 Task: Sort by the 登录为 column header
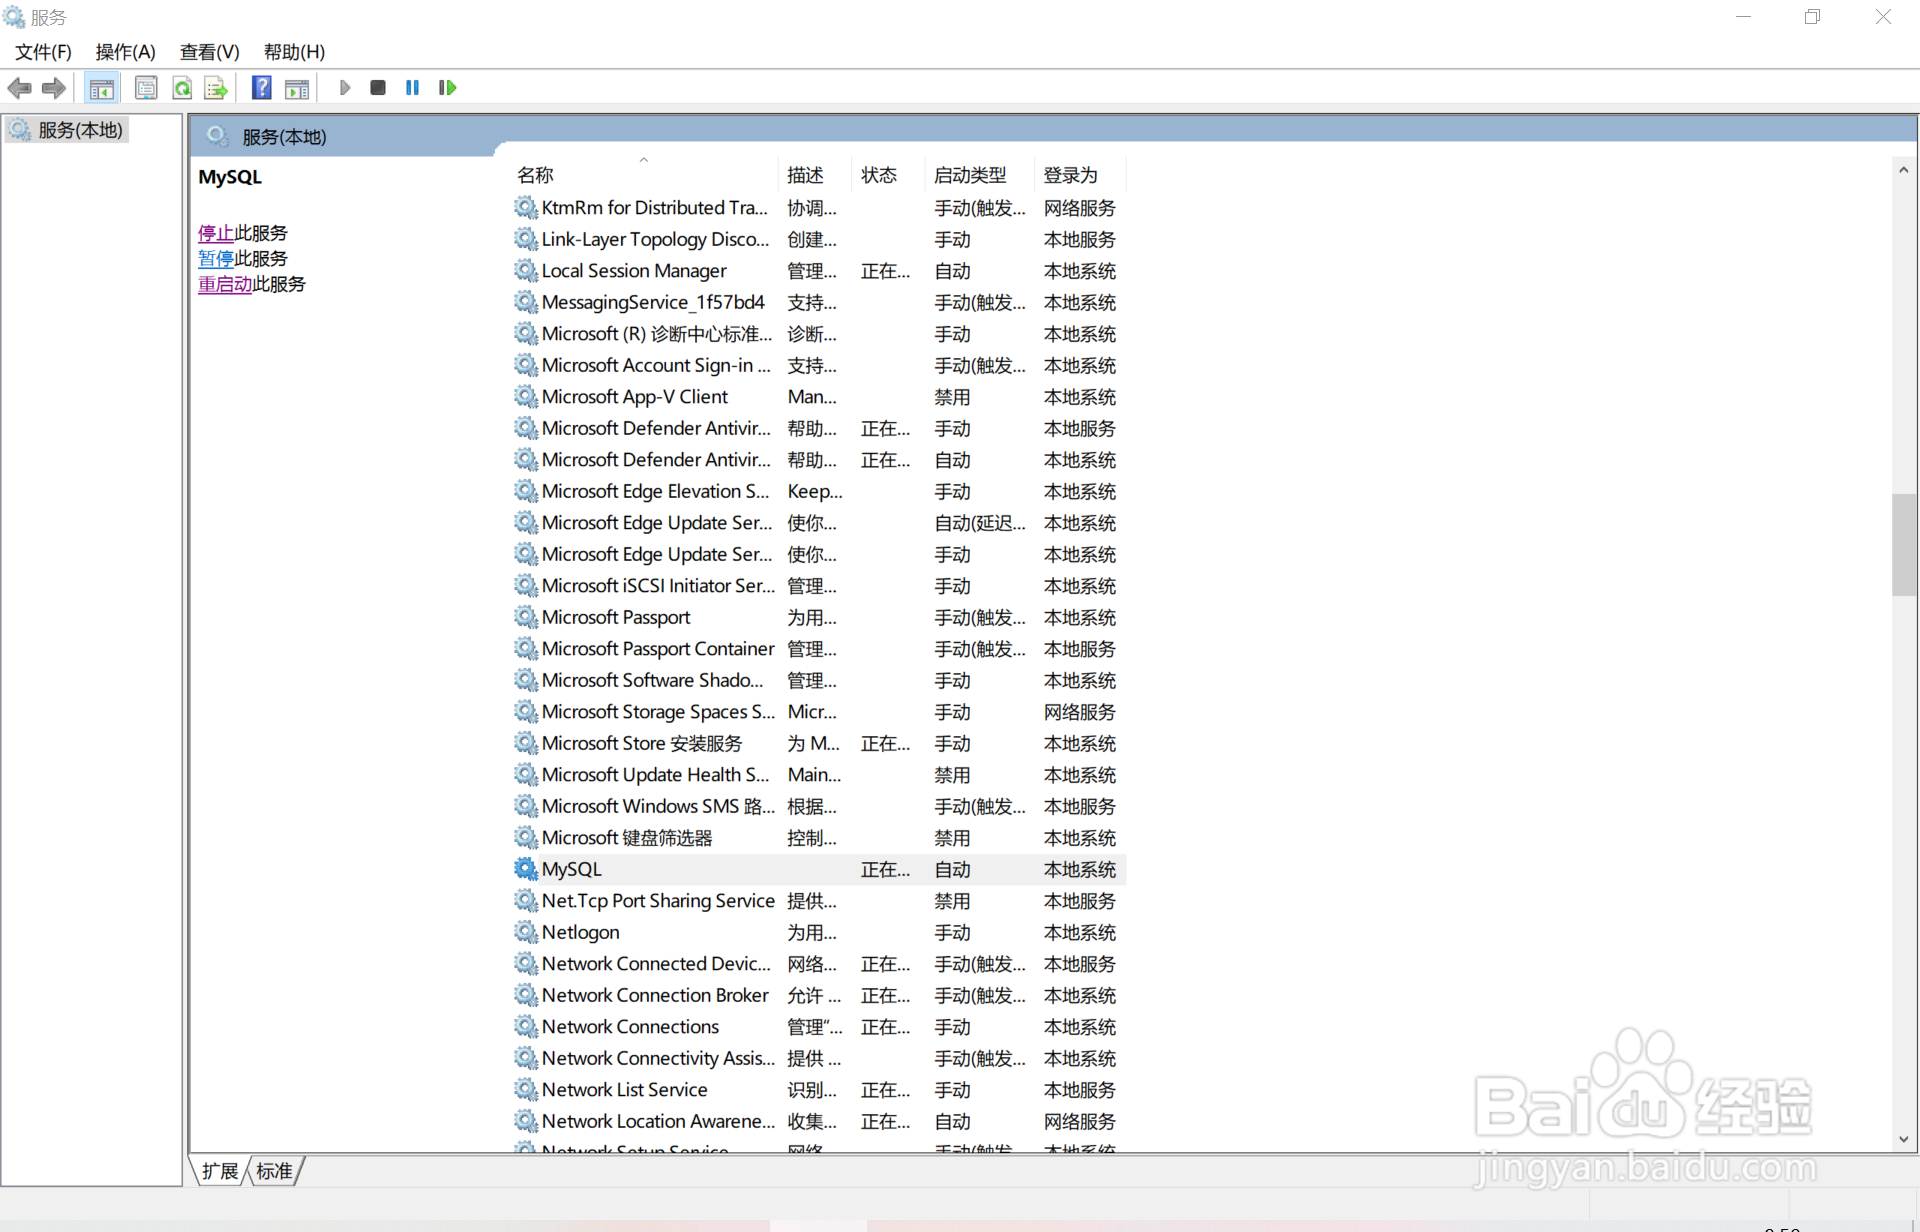click(1080, 175)
